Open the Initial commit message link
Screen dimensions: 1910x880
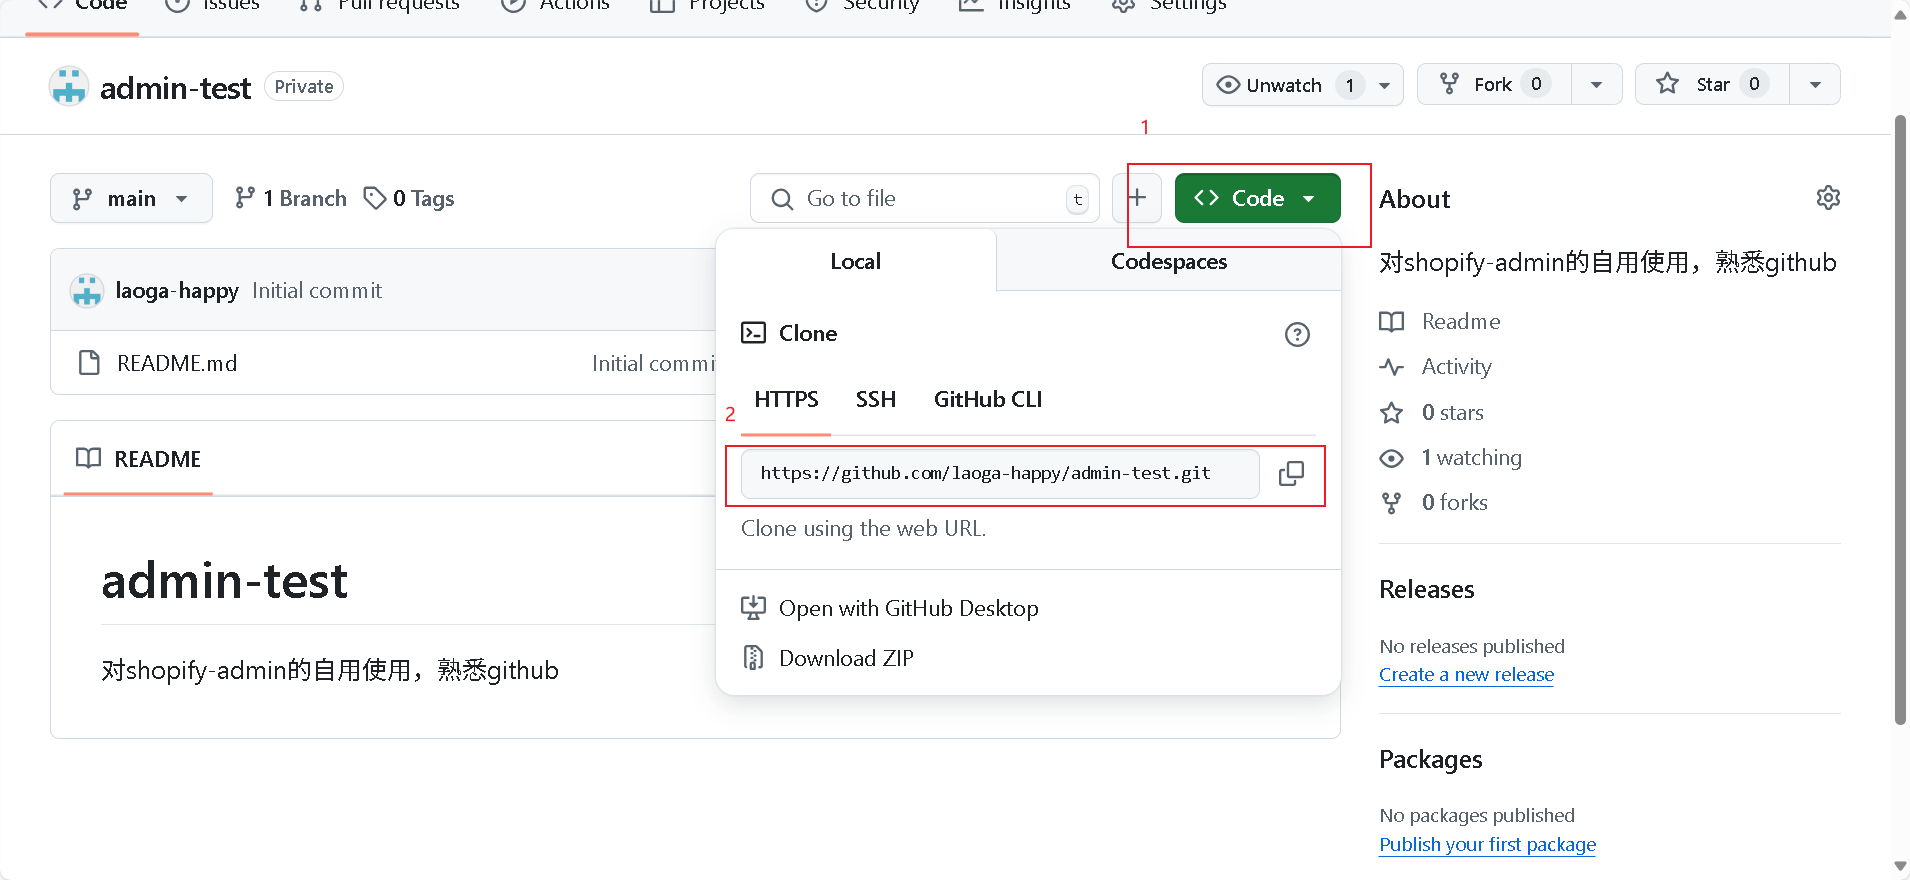pyautogui.click(x=317, y=291)
